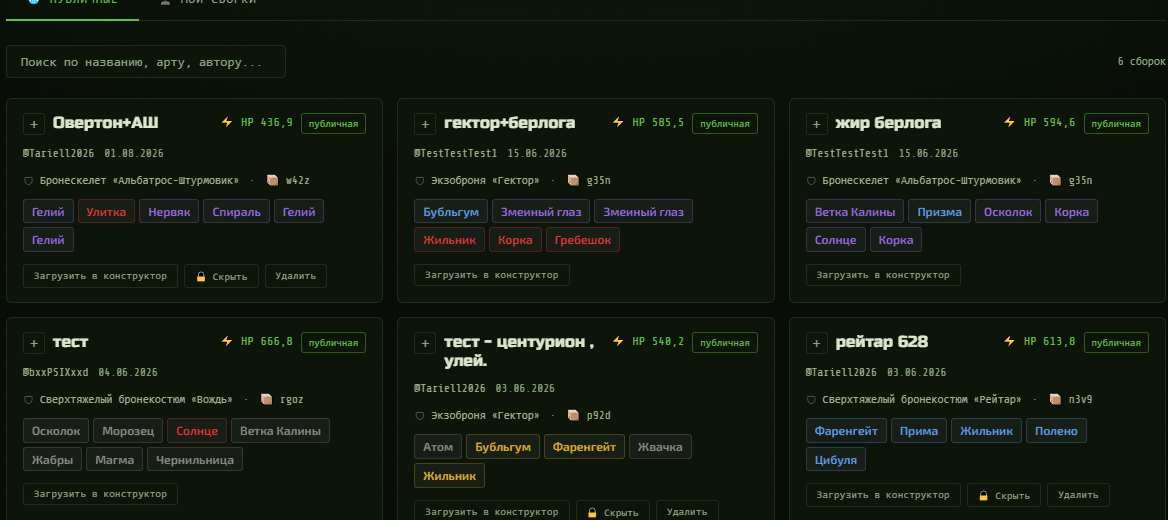Click the container icon in the гектор+берлога card
The height and width of the screenshot is (520, 1168).
(573, 180)
